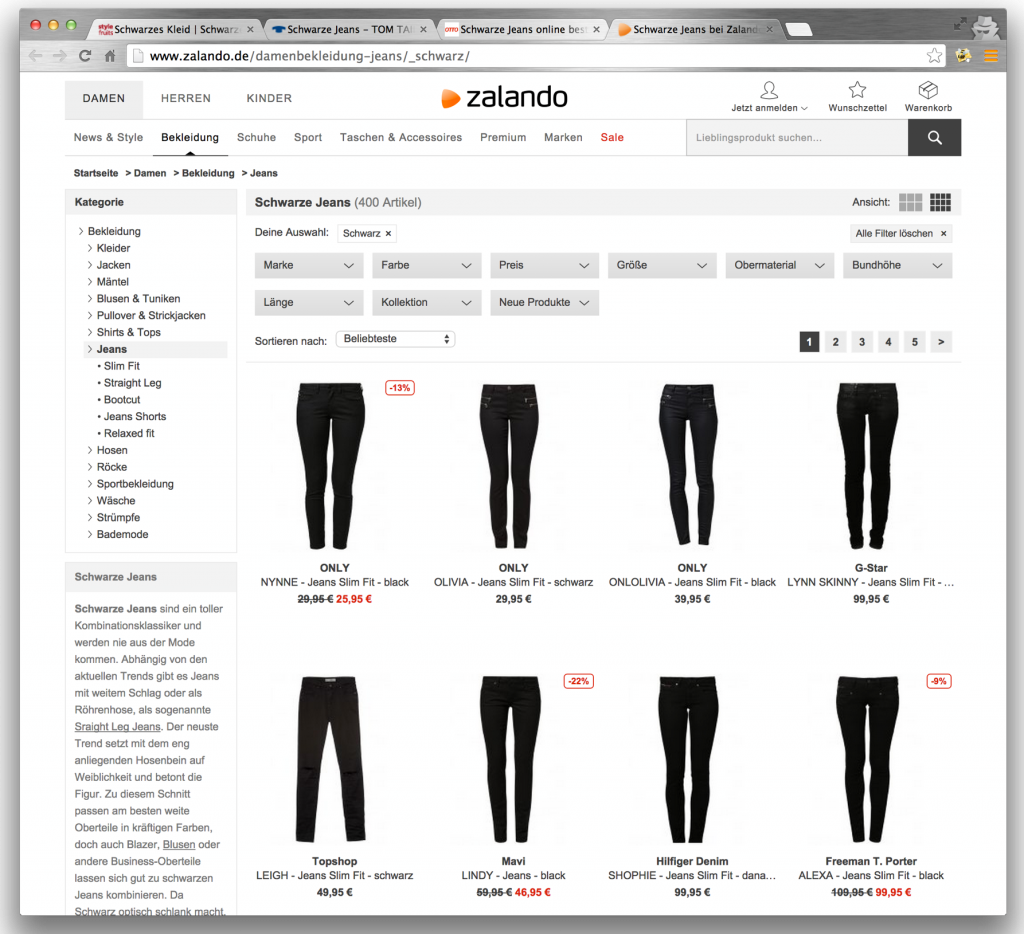Open the Bundhöhe filter dropdown
The height and width of the screenshot is (934, 1024).
(x=897, y=266)
